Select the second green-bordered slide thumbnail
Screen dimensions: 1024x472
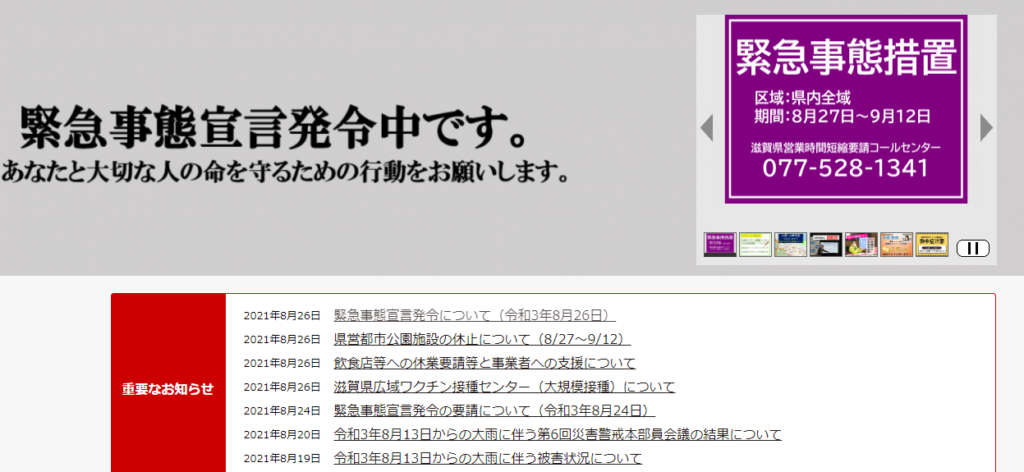click(755, 245)
